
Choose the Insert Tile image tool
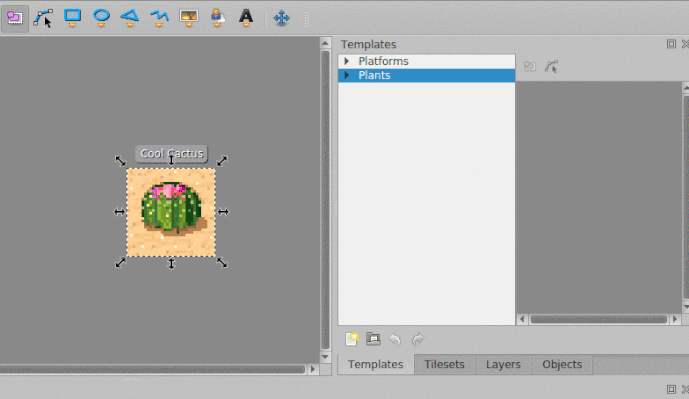[189, 18]
